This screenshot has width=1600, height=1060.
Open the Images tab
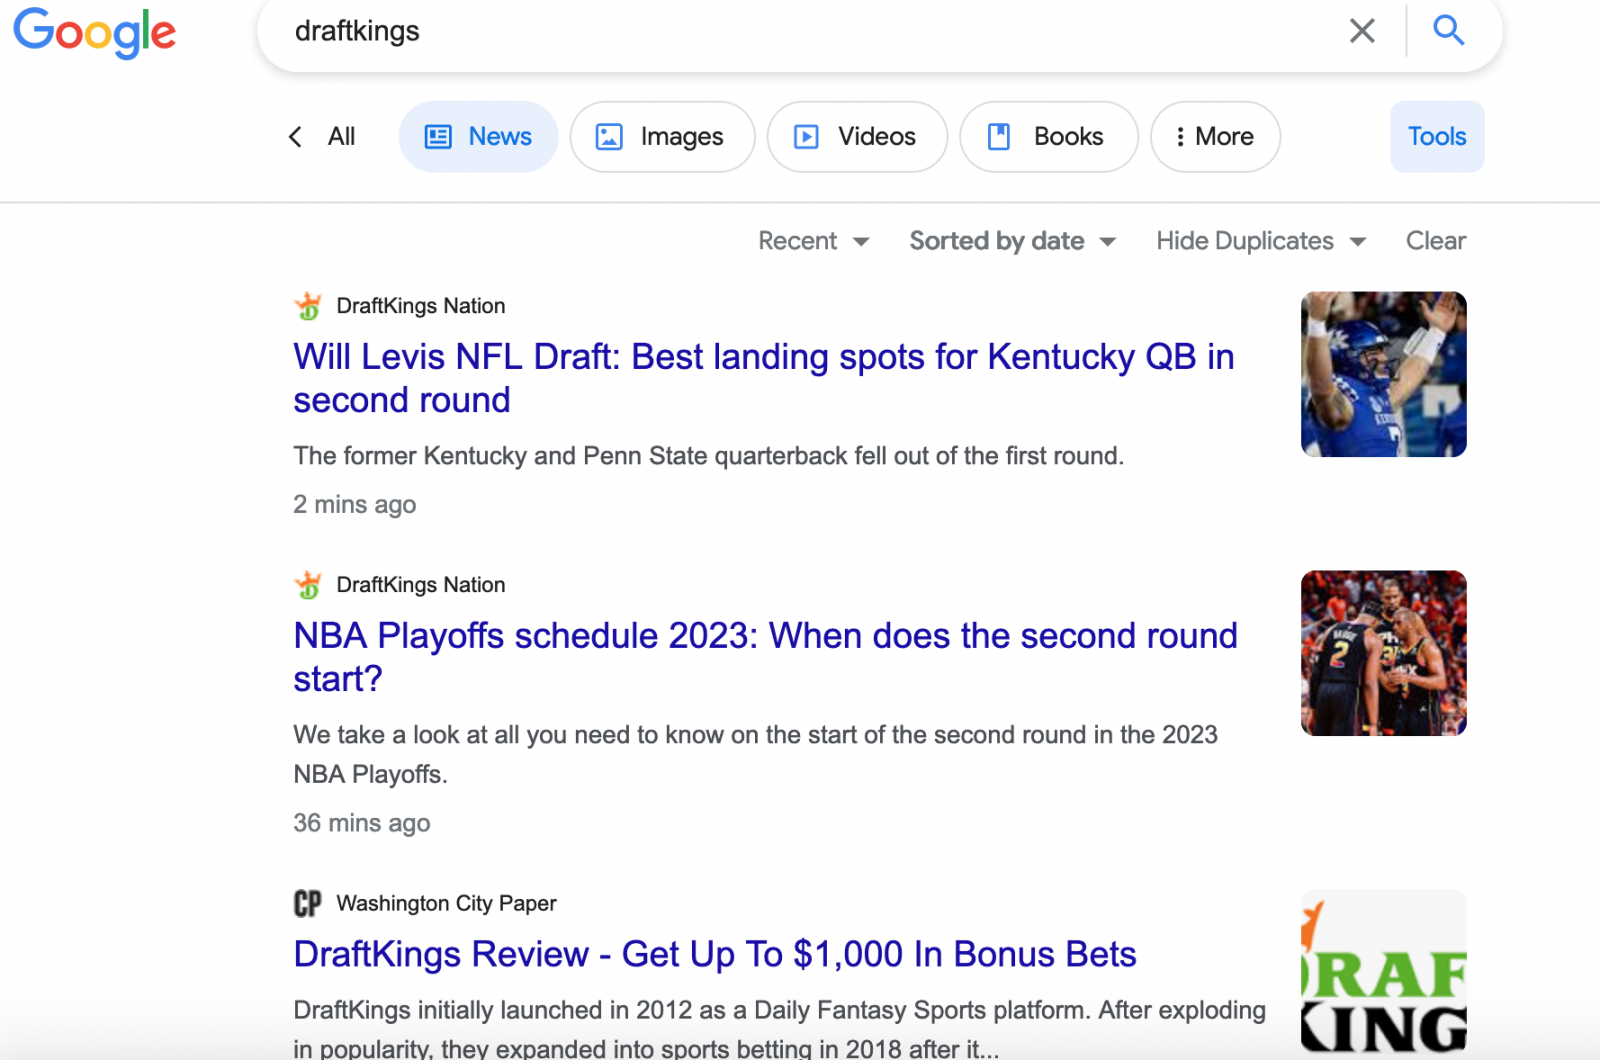[x=662, y=137]
